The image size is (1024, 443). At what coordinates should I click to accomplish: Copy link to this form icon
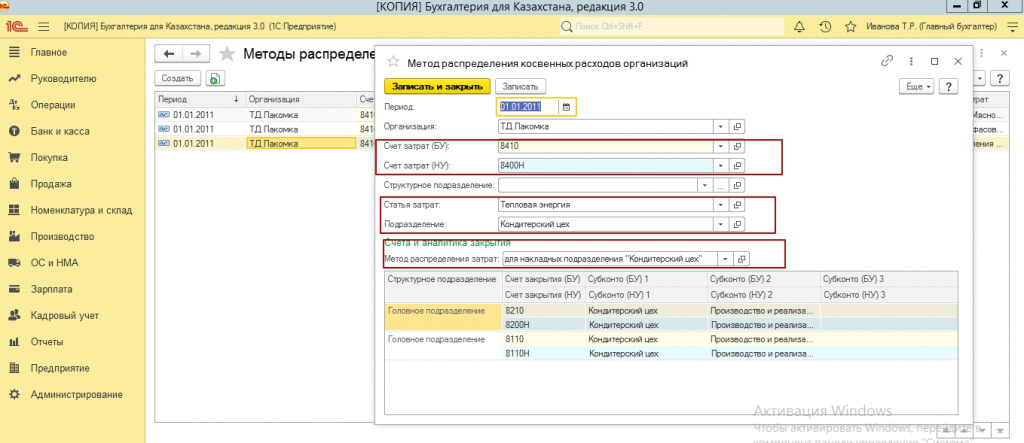[887, 61]
